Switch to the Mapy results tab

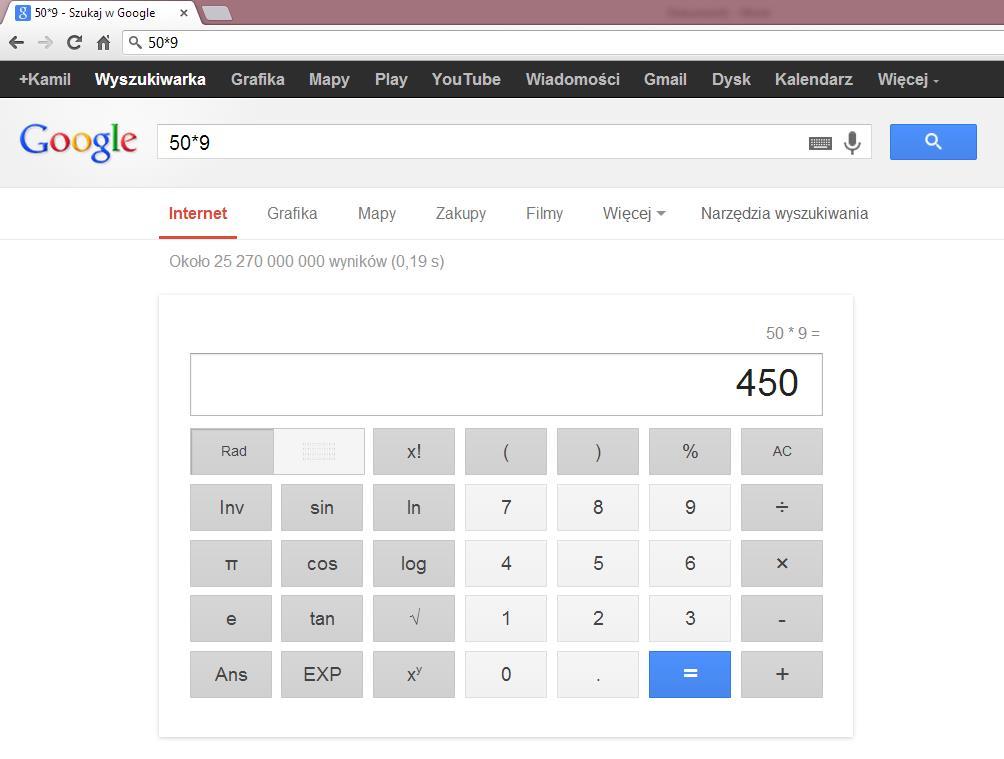pyautogui.click(x=376, y=213)
